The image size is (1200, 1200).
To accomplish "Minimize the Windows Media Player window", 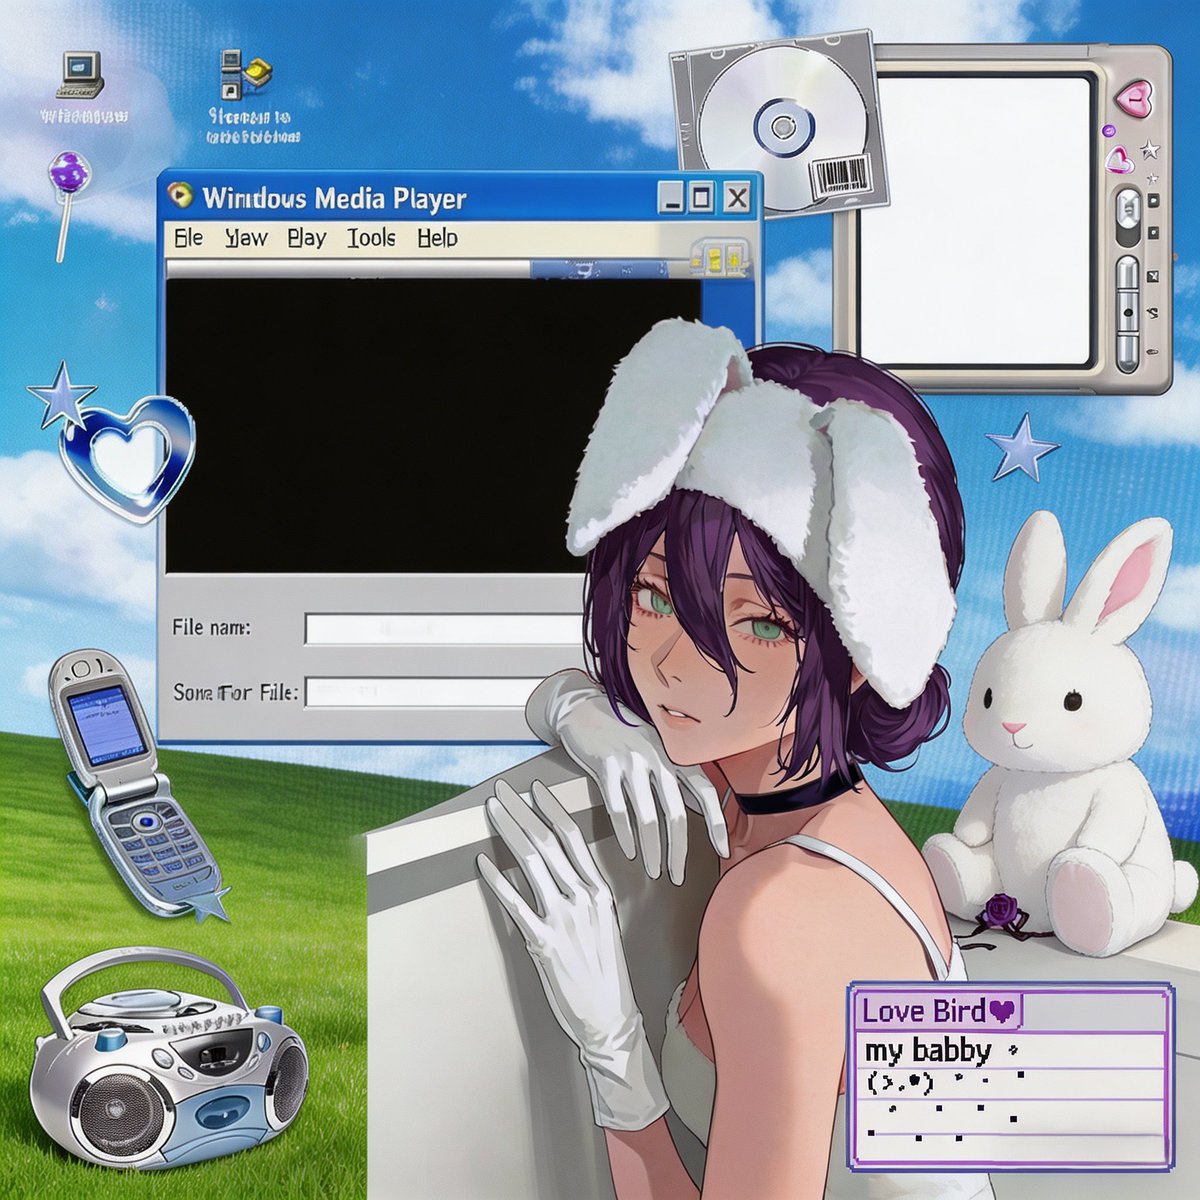I will click(671, 197).
